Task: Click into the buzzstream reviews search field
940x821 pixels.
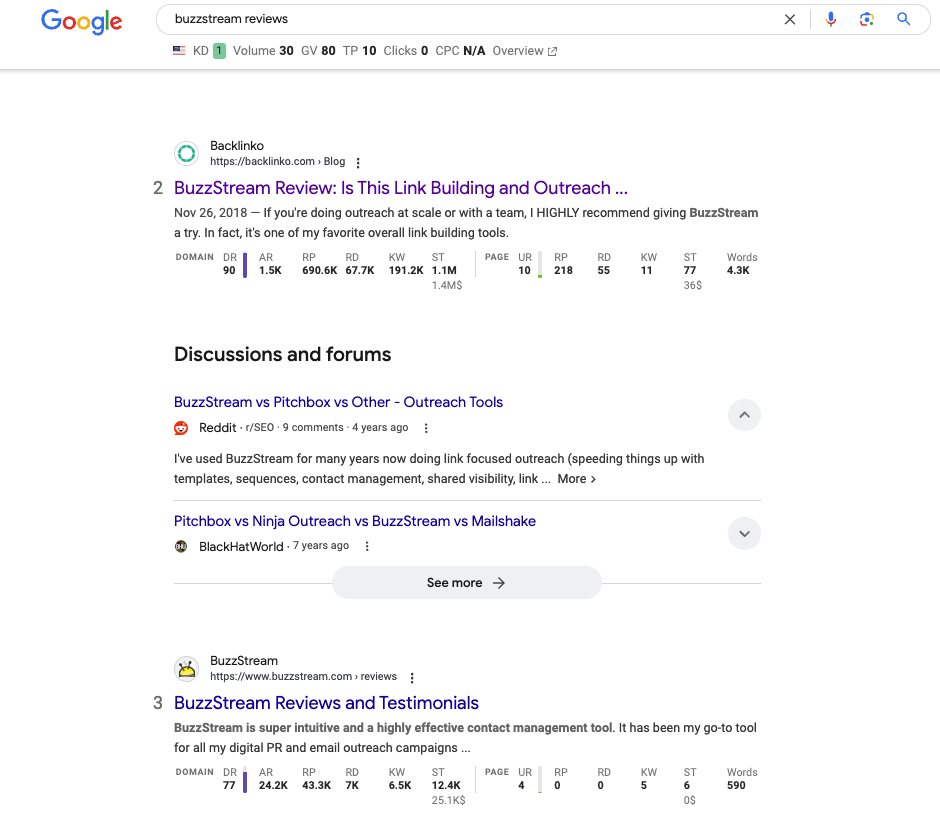Action: 470,19
